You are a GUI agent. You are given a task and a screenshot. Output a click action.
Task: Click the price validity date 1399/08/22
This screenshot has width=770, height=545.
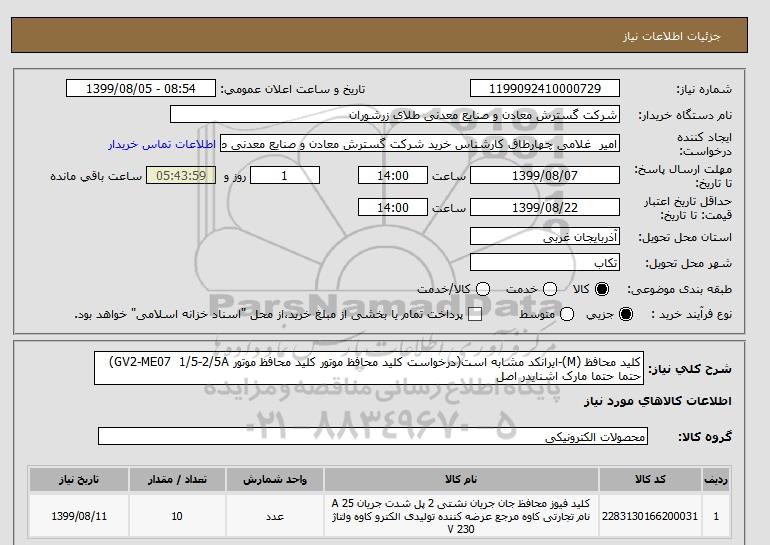(545, 207)
